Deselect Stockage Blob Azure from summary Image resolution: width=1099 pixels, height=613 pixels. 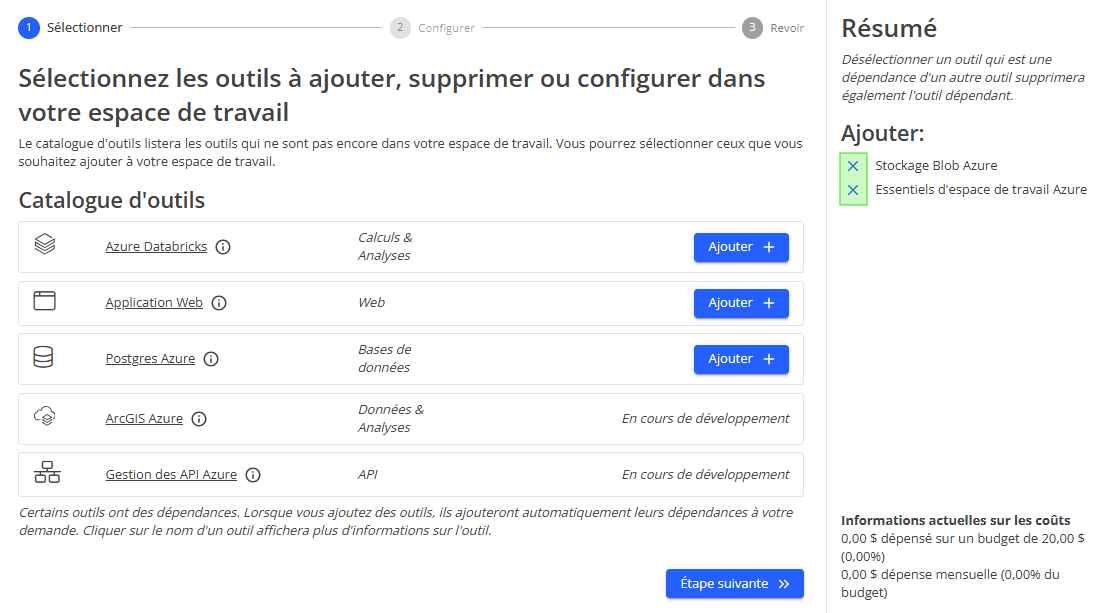pos(851,165)
